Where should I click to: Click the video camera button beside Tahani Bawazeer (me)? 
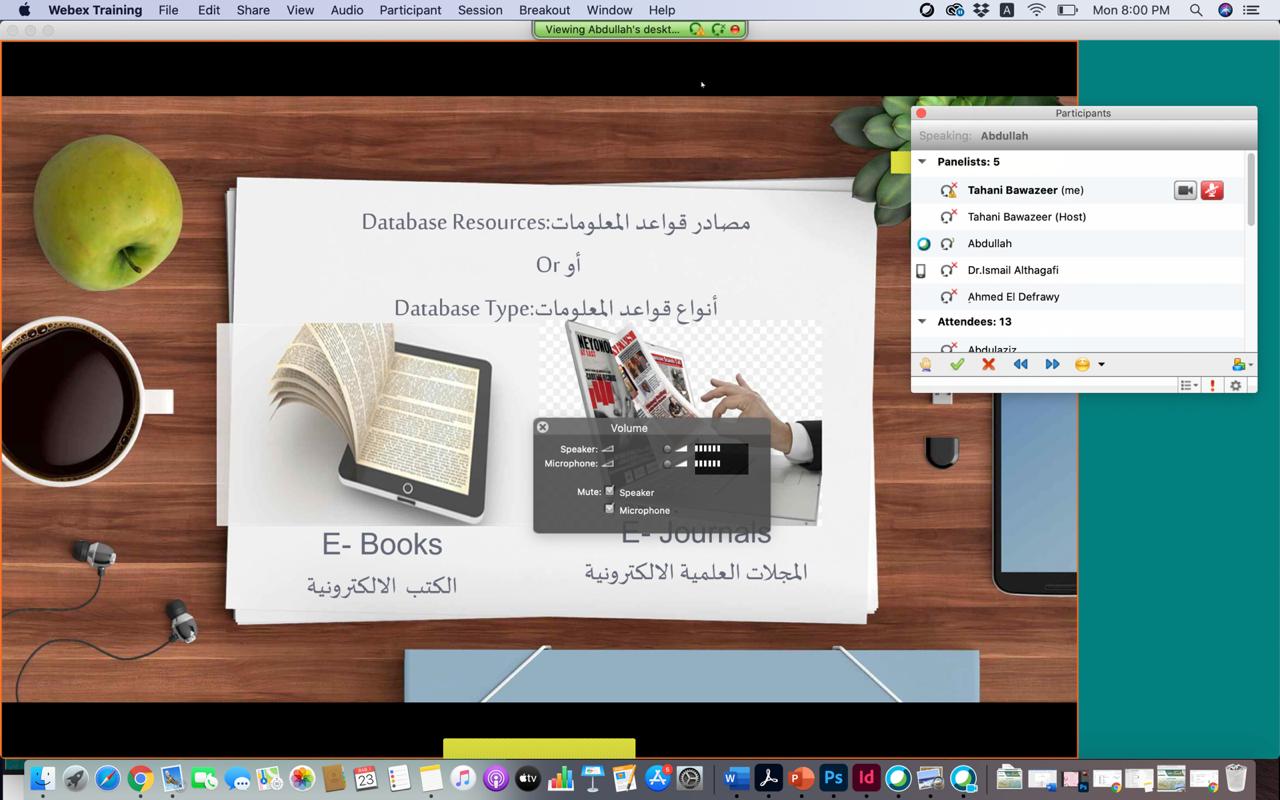(x=1185, y=190)
